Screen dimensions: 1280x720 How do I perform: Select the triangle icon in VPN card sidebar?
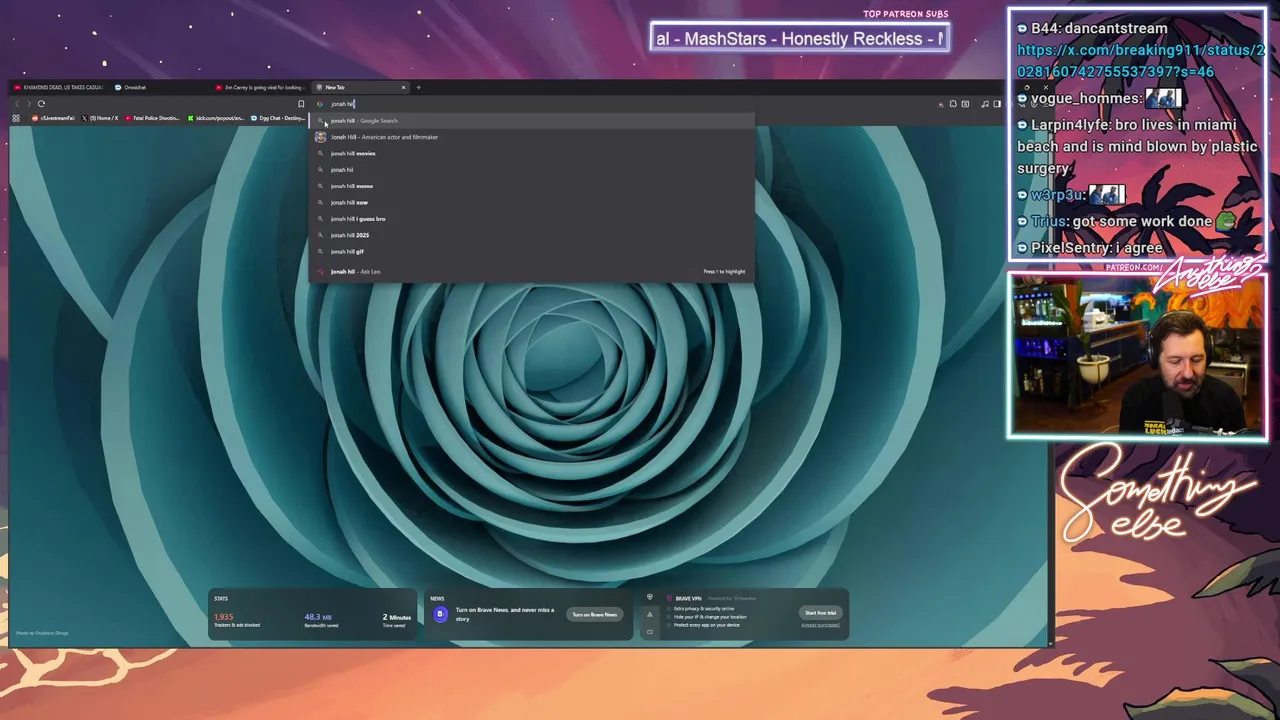click(649, 614)
